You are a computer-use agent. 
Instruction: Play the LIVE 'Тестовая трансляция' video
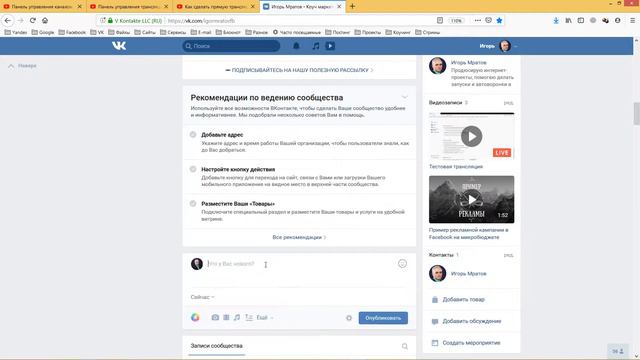(471, 136)
